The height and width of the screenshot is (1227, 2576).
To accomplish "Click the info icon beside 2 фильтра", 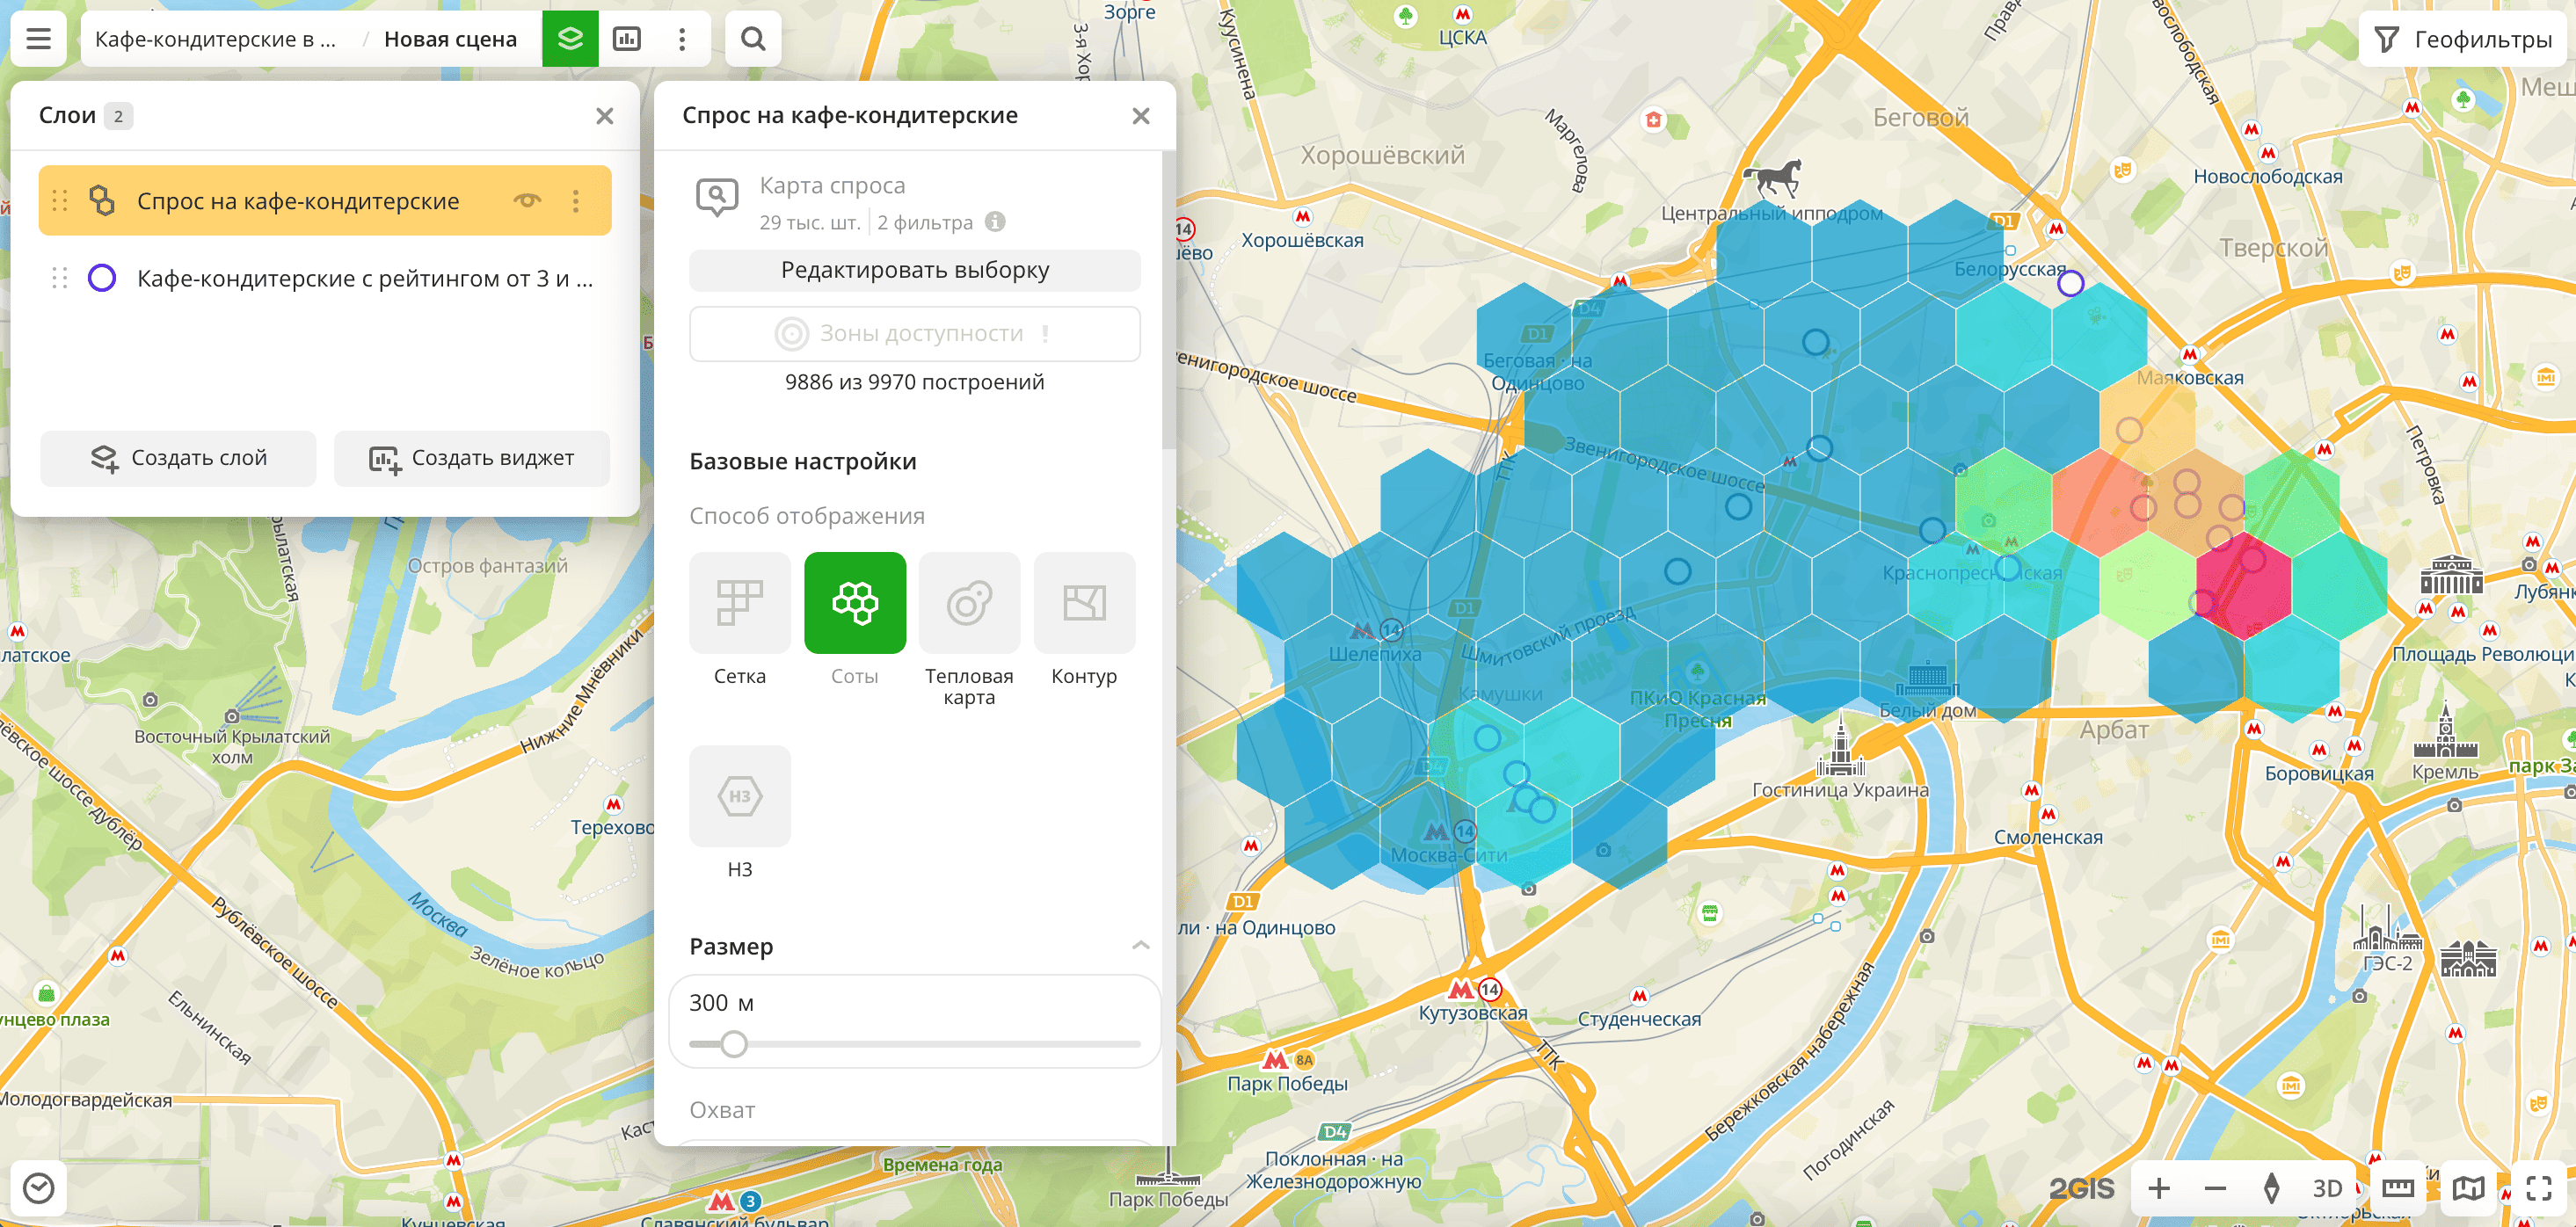I will pos(995,222).
